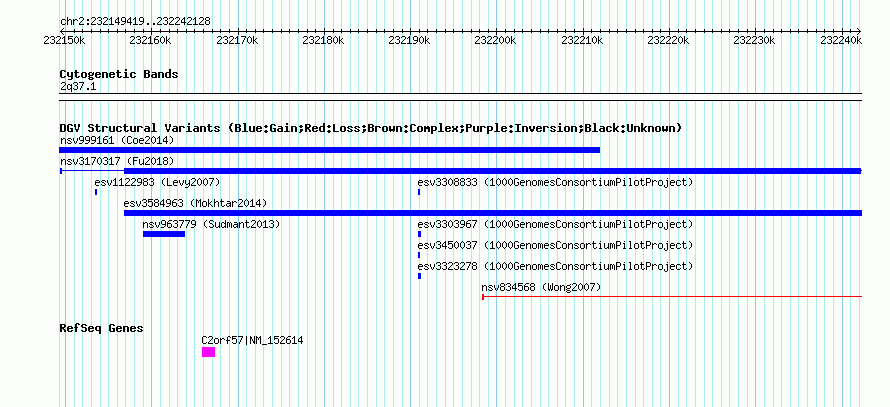
Task: Click the chr2:232149419..232242128 coordinates text
Action: pyautogui.click(x=135, y=21)
